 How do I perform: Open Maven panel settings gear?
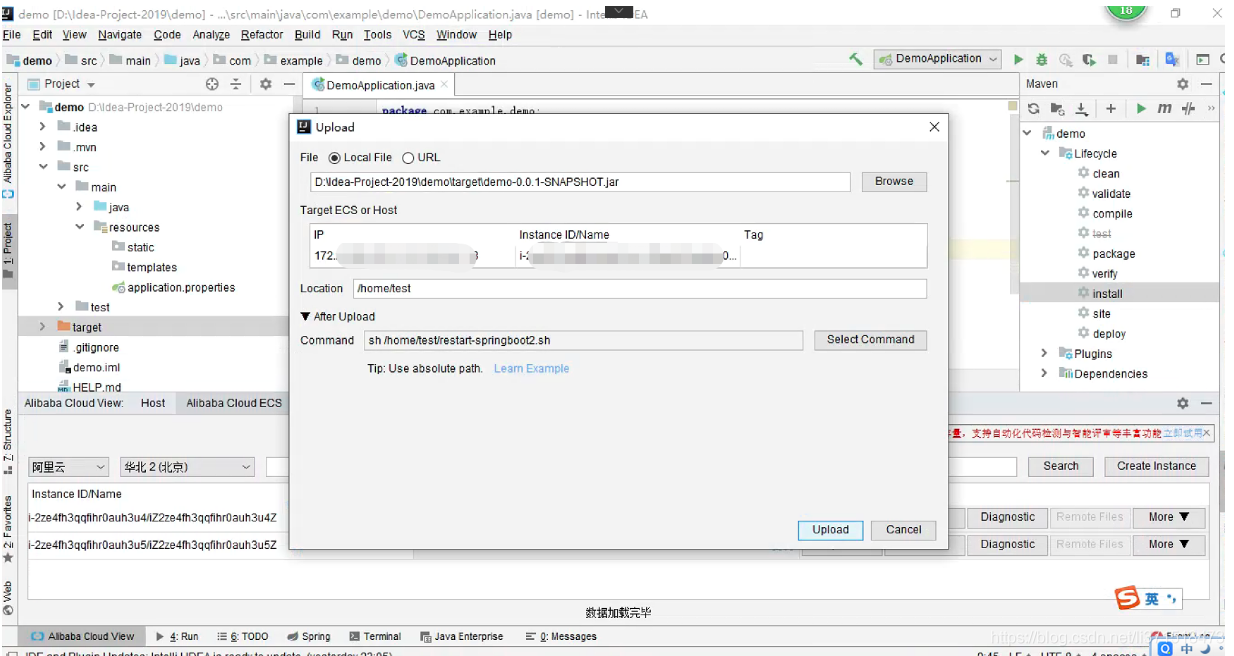(1183, 84)
